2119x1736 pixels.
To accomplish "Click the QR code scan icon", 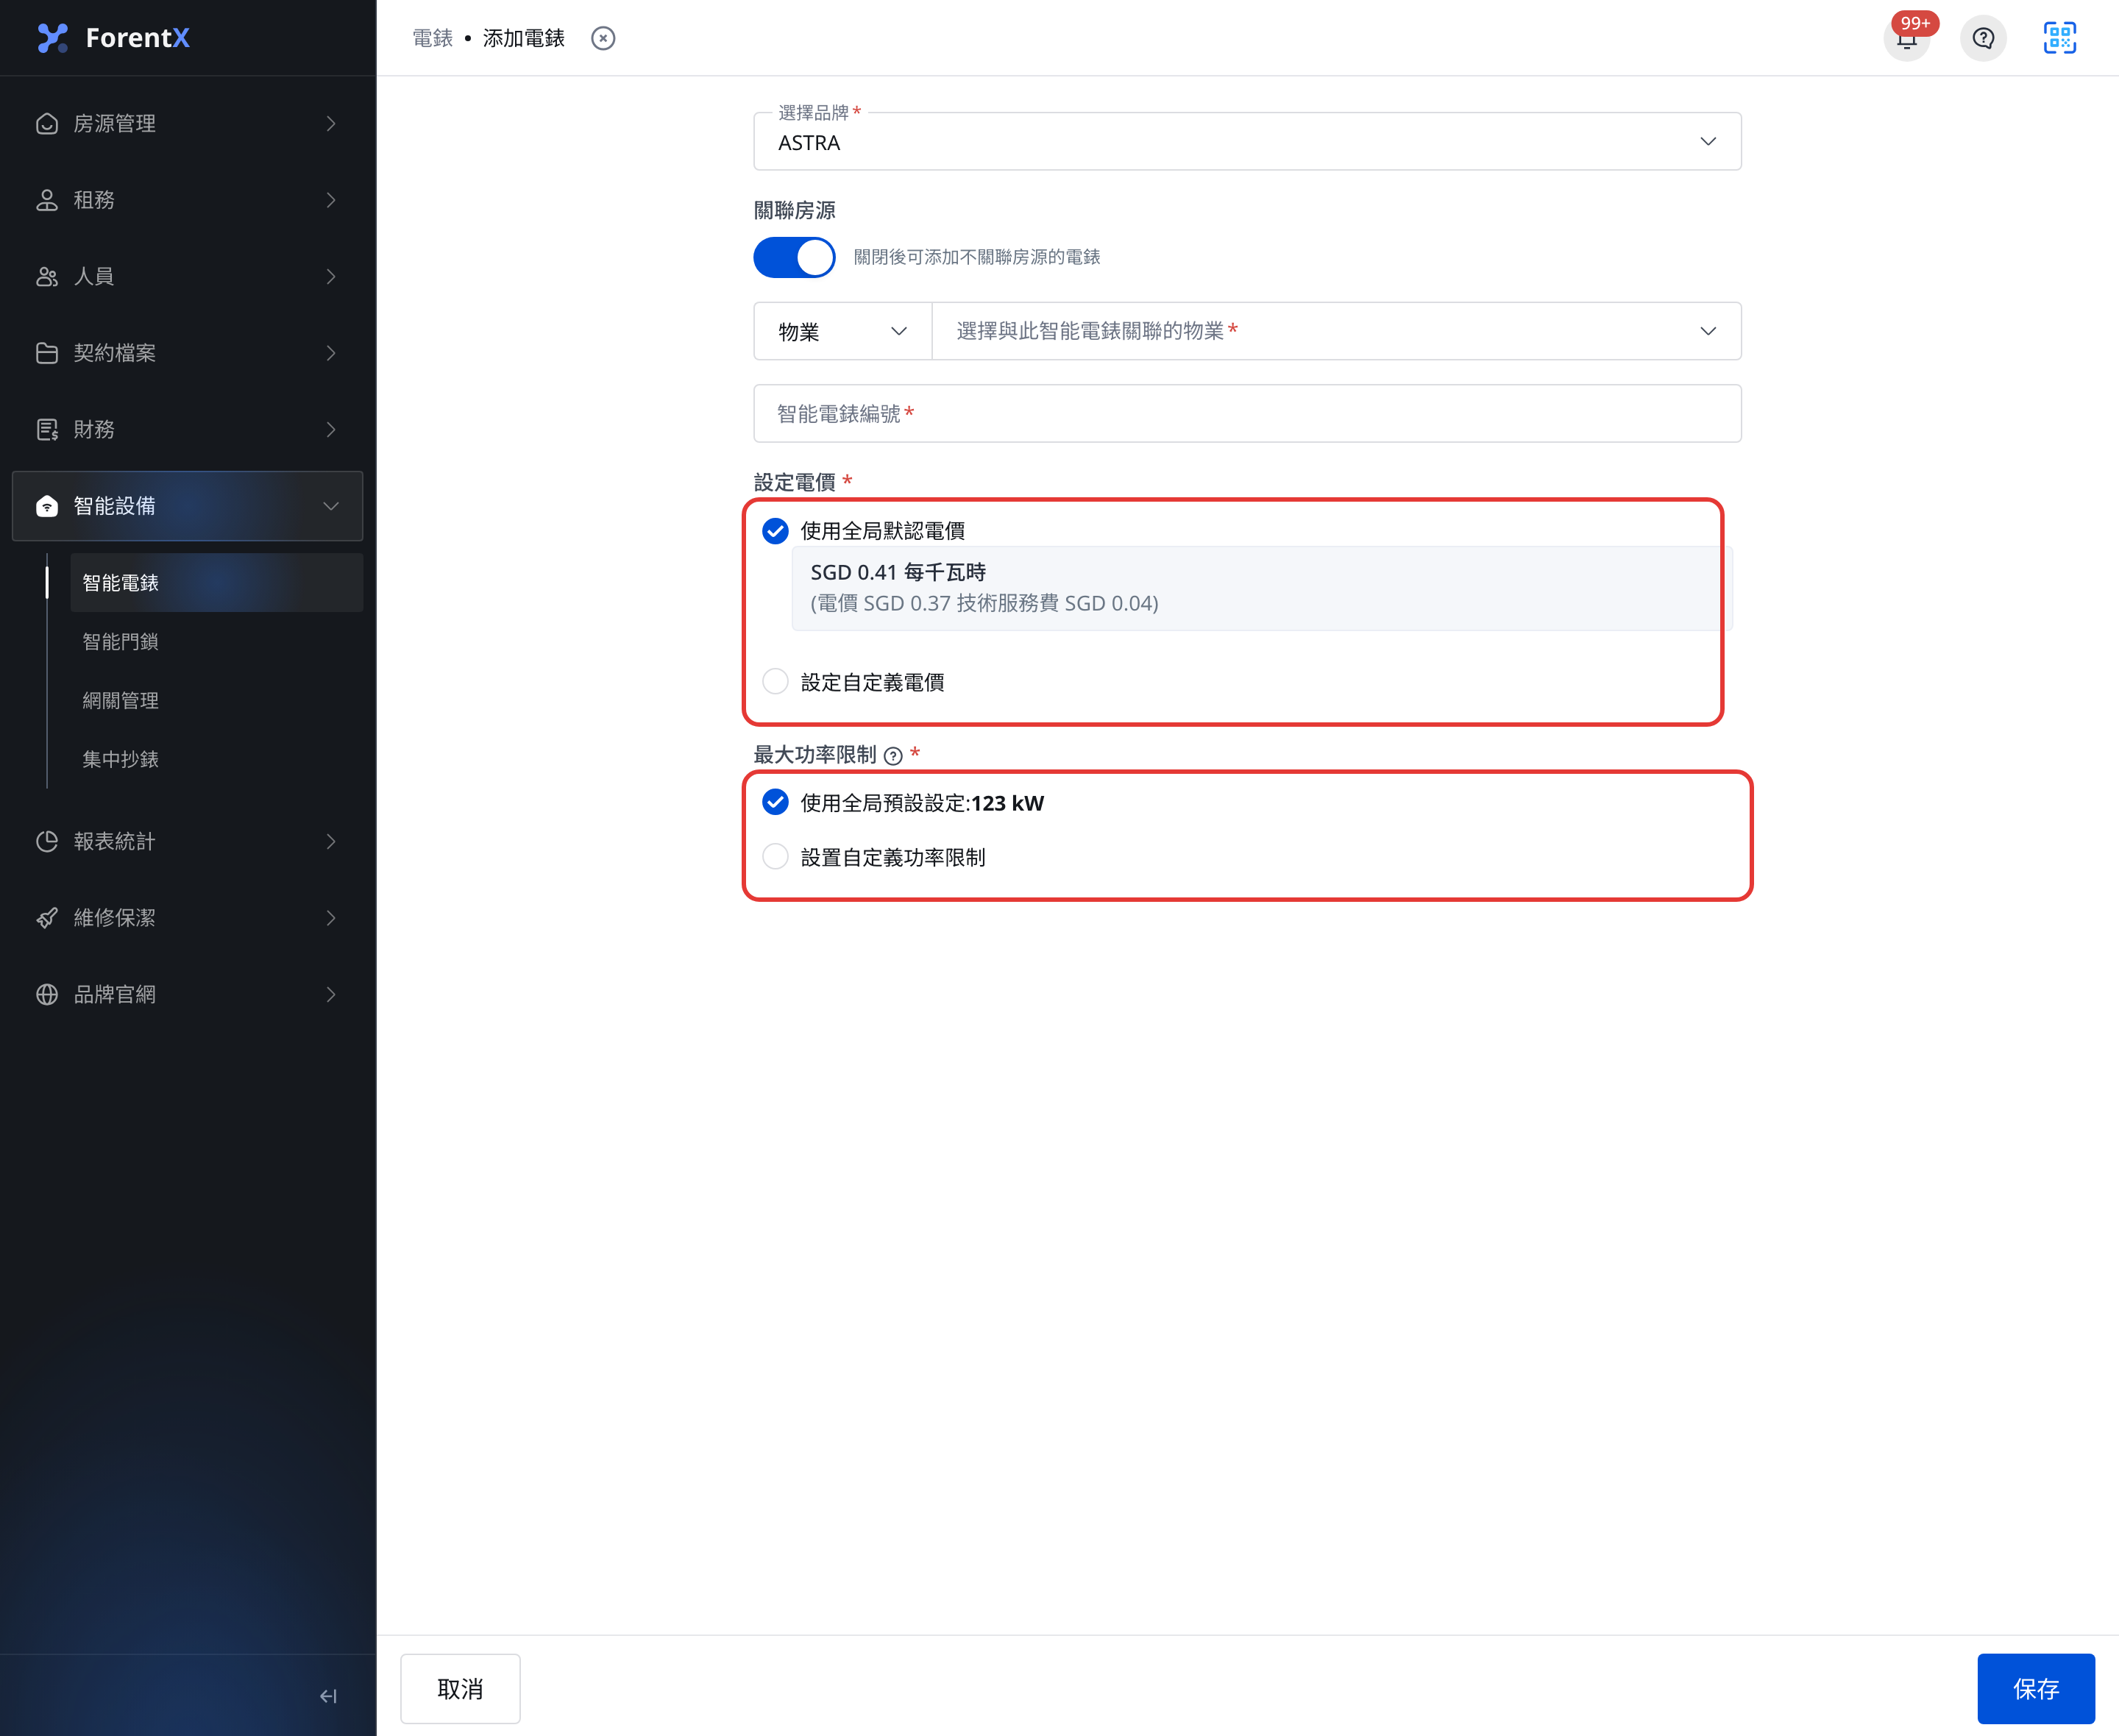I will coord(2059,38).
